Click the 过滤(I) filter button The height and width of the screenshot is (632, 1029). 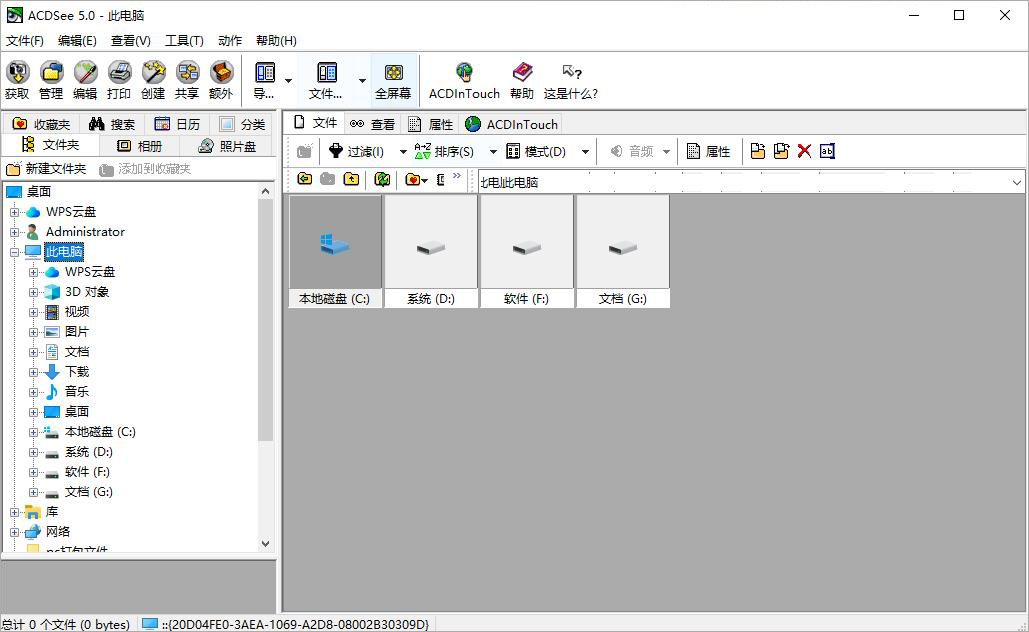tap(357, 152)
